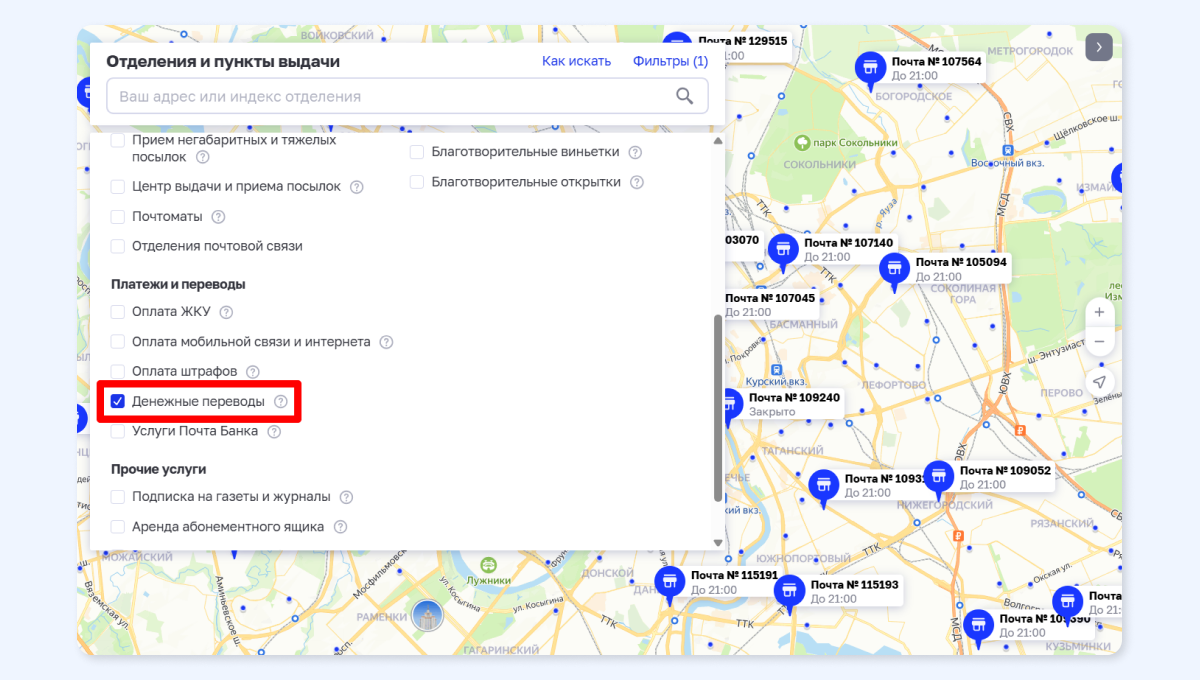Click the magnifier search icon
The image size is (1200, 680).
point(685,96)
